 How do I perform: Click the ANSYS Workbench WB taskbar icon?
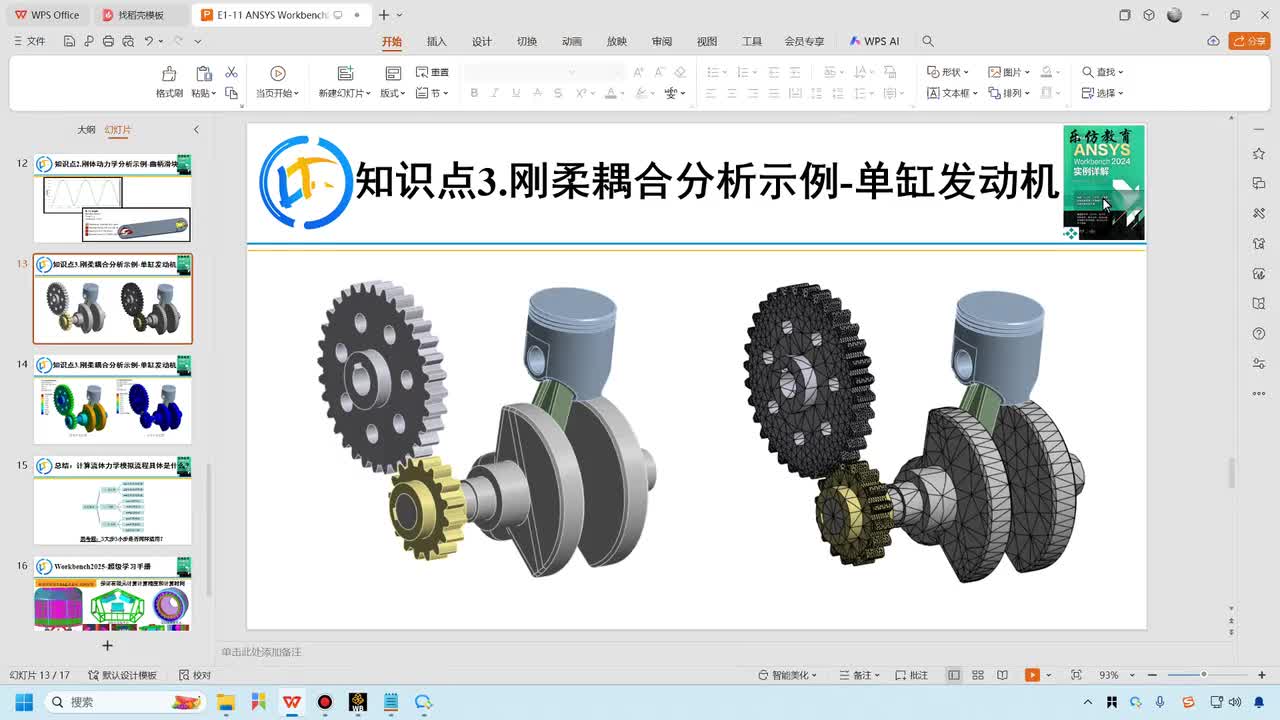click(358, 702)
